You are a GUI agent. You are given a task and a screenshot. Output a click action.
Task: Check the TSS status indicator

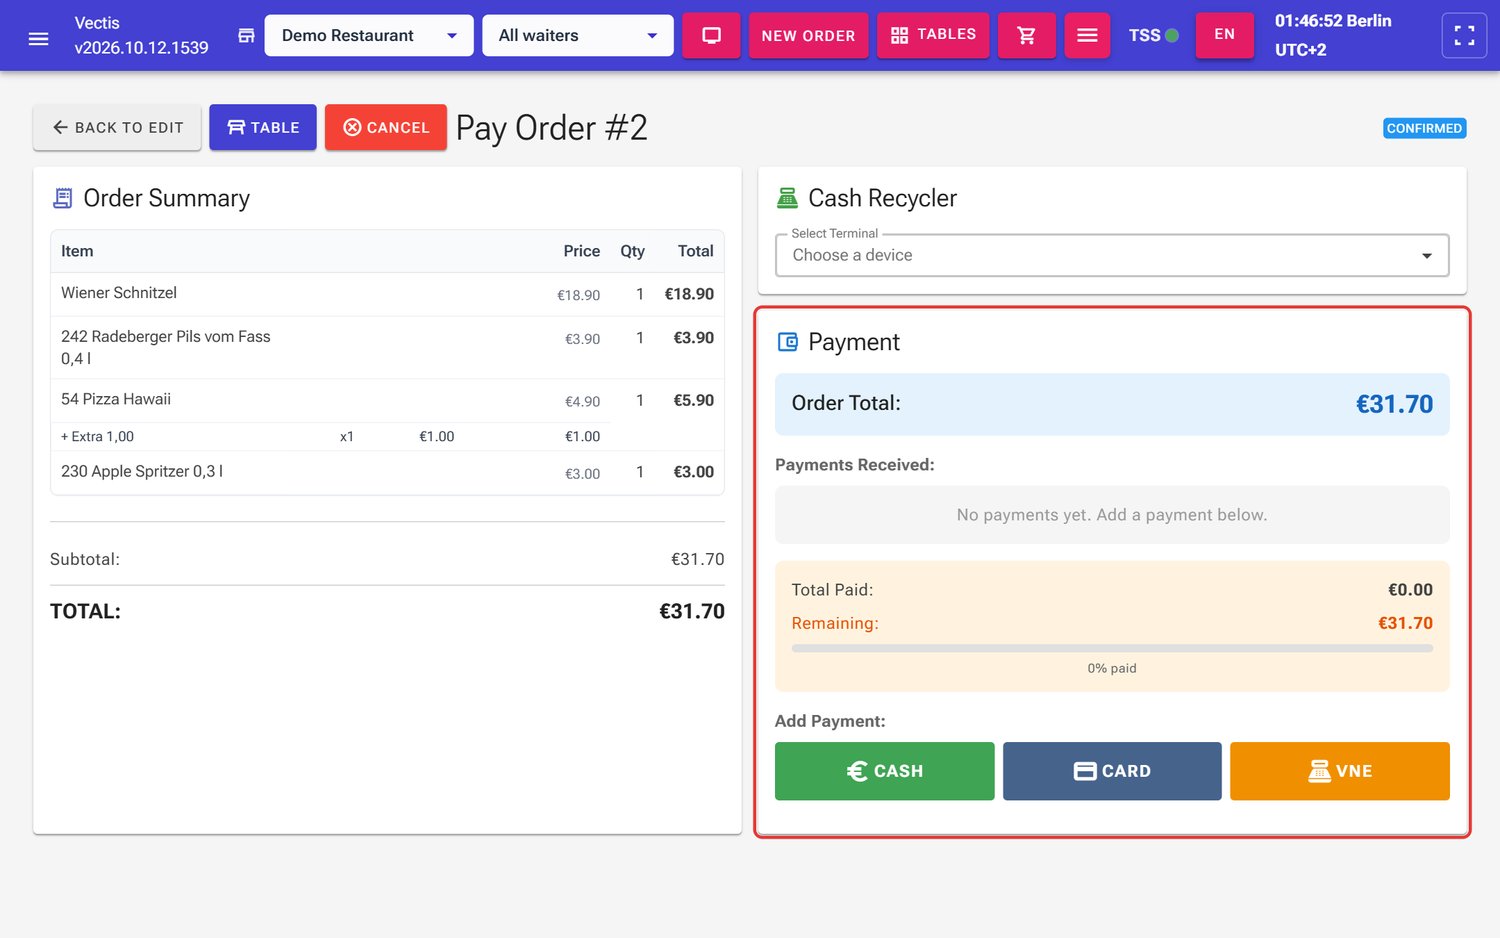click(1154, 35)
